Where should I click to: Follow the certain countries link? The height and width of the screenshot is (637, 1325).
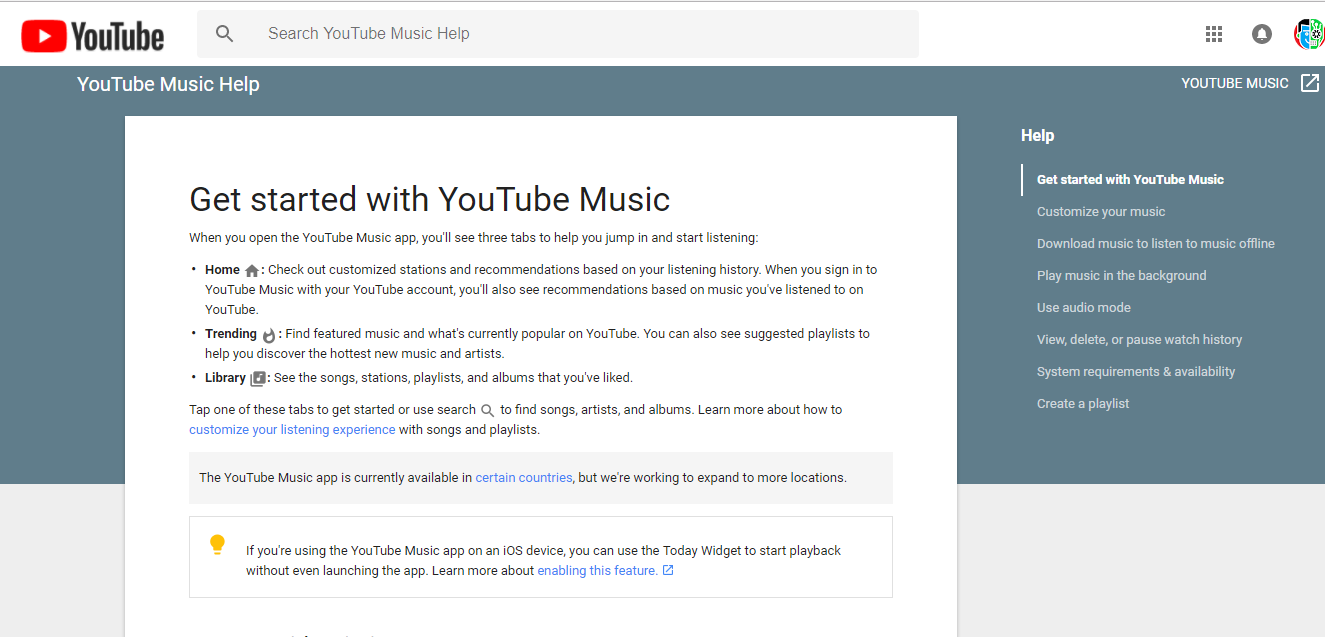click(524, 478)
